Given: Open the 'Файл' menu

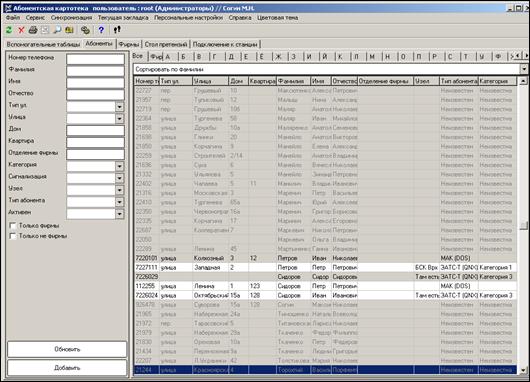Looking at the screenshot, I should [x=13, y=18].
